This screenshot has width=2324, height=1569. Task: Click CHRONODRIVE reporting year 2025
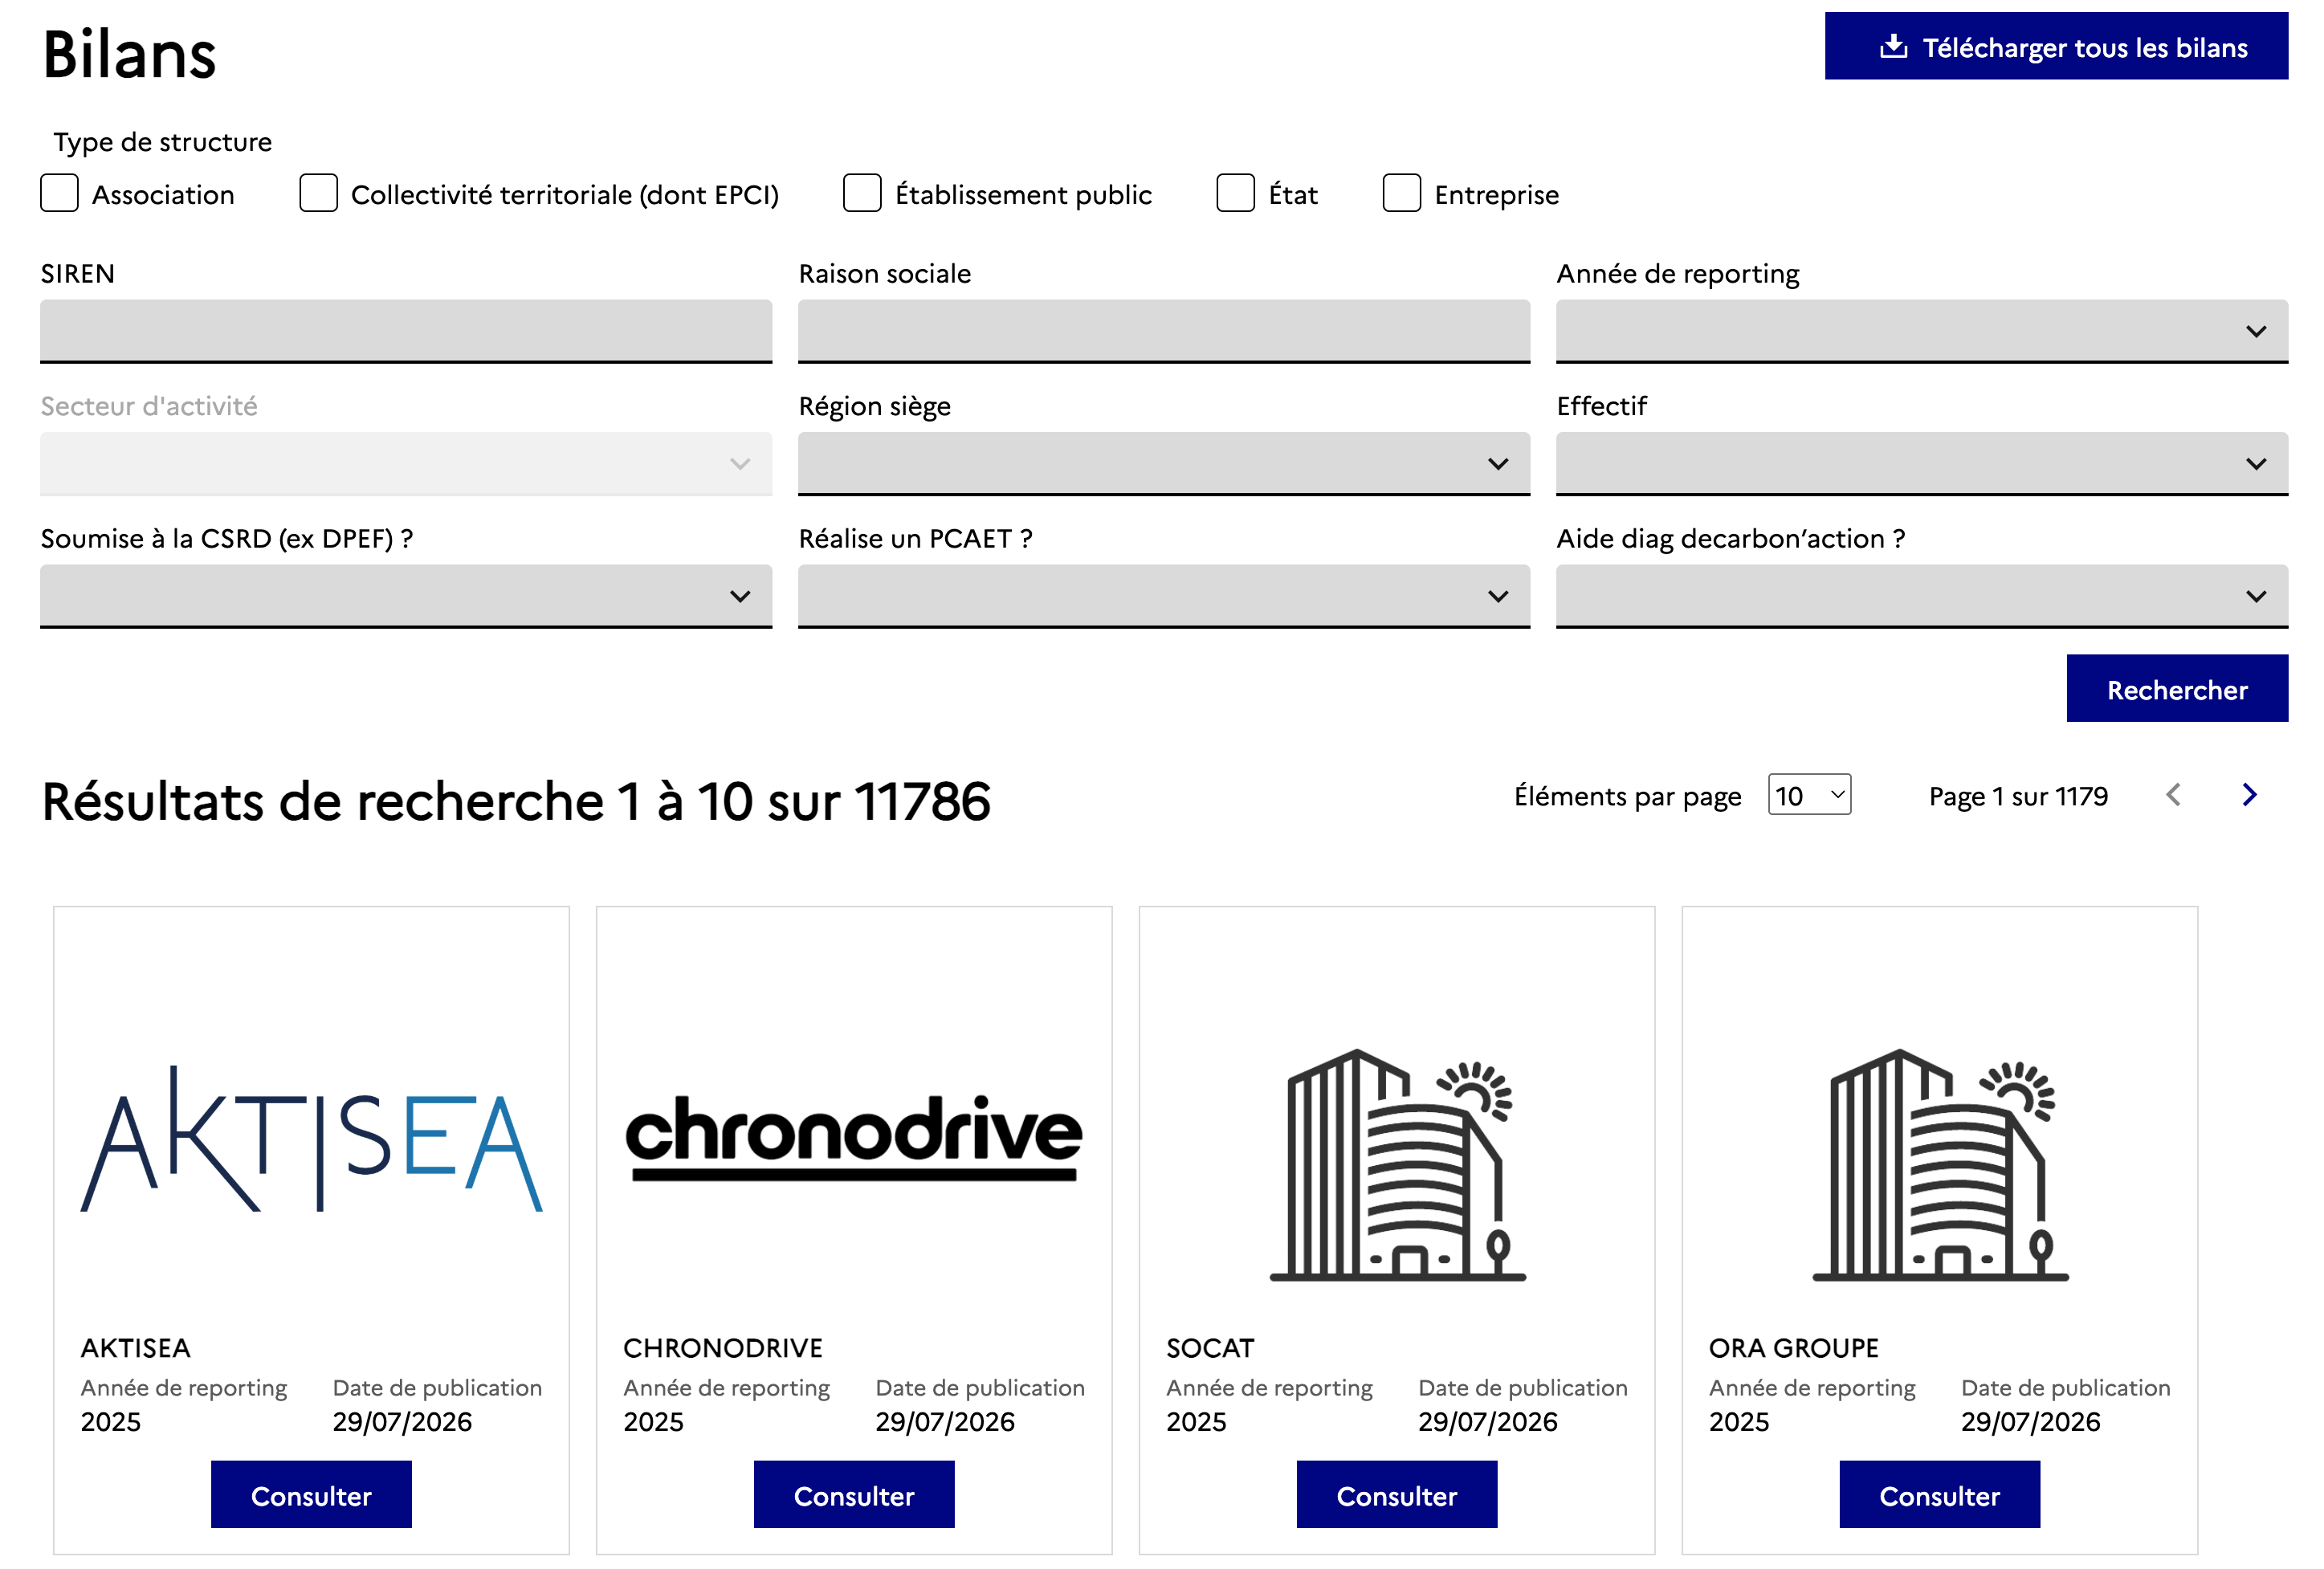pyautogui.click(x=653, y=1421)
